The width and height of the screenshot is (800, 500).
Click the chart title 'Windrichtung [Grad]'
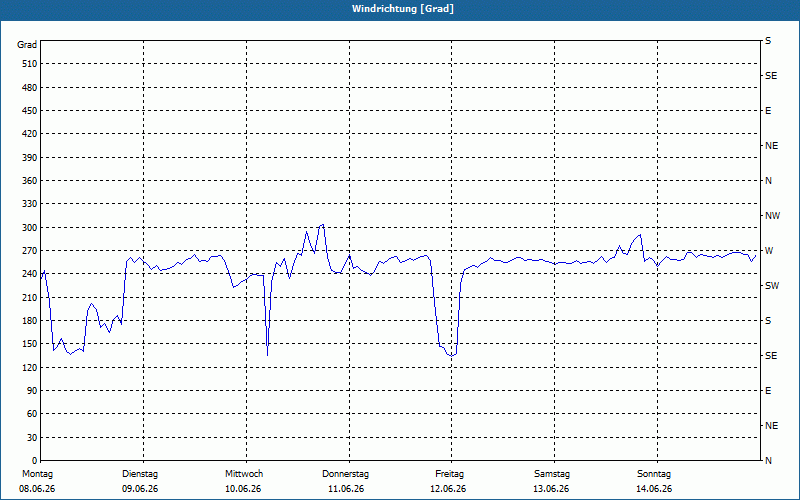[x=403, y=9]
